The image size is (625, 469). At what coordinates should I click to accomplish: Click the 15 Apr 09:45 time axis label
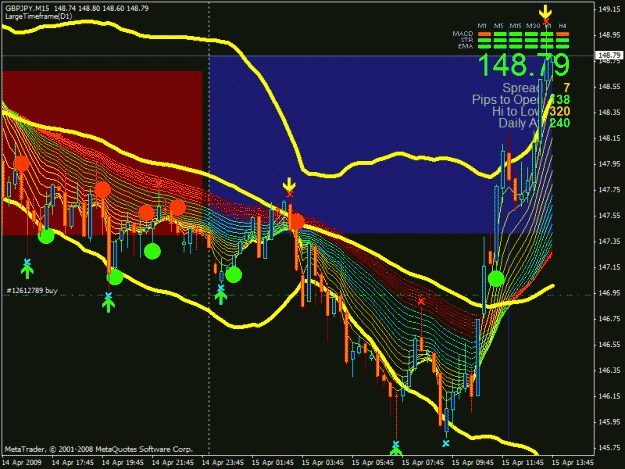pos(473,463)
